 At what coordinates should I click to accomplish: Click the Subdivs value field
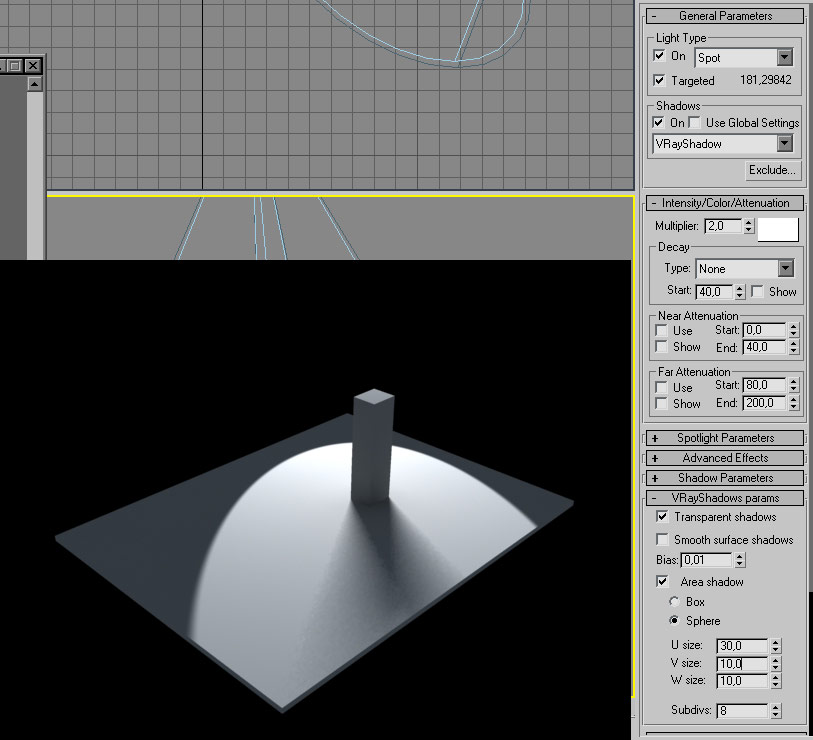click(x=742, y=710)
